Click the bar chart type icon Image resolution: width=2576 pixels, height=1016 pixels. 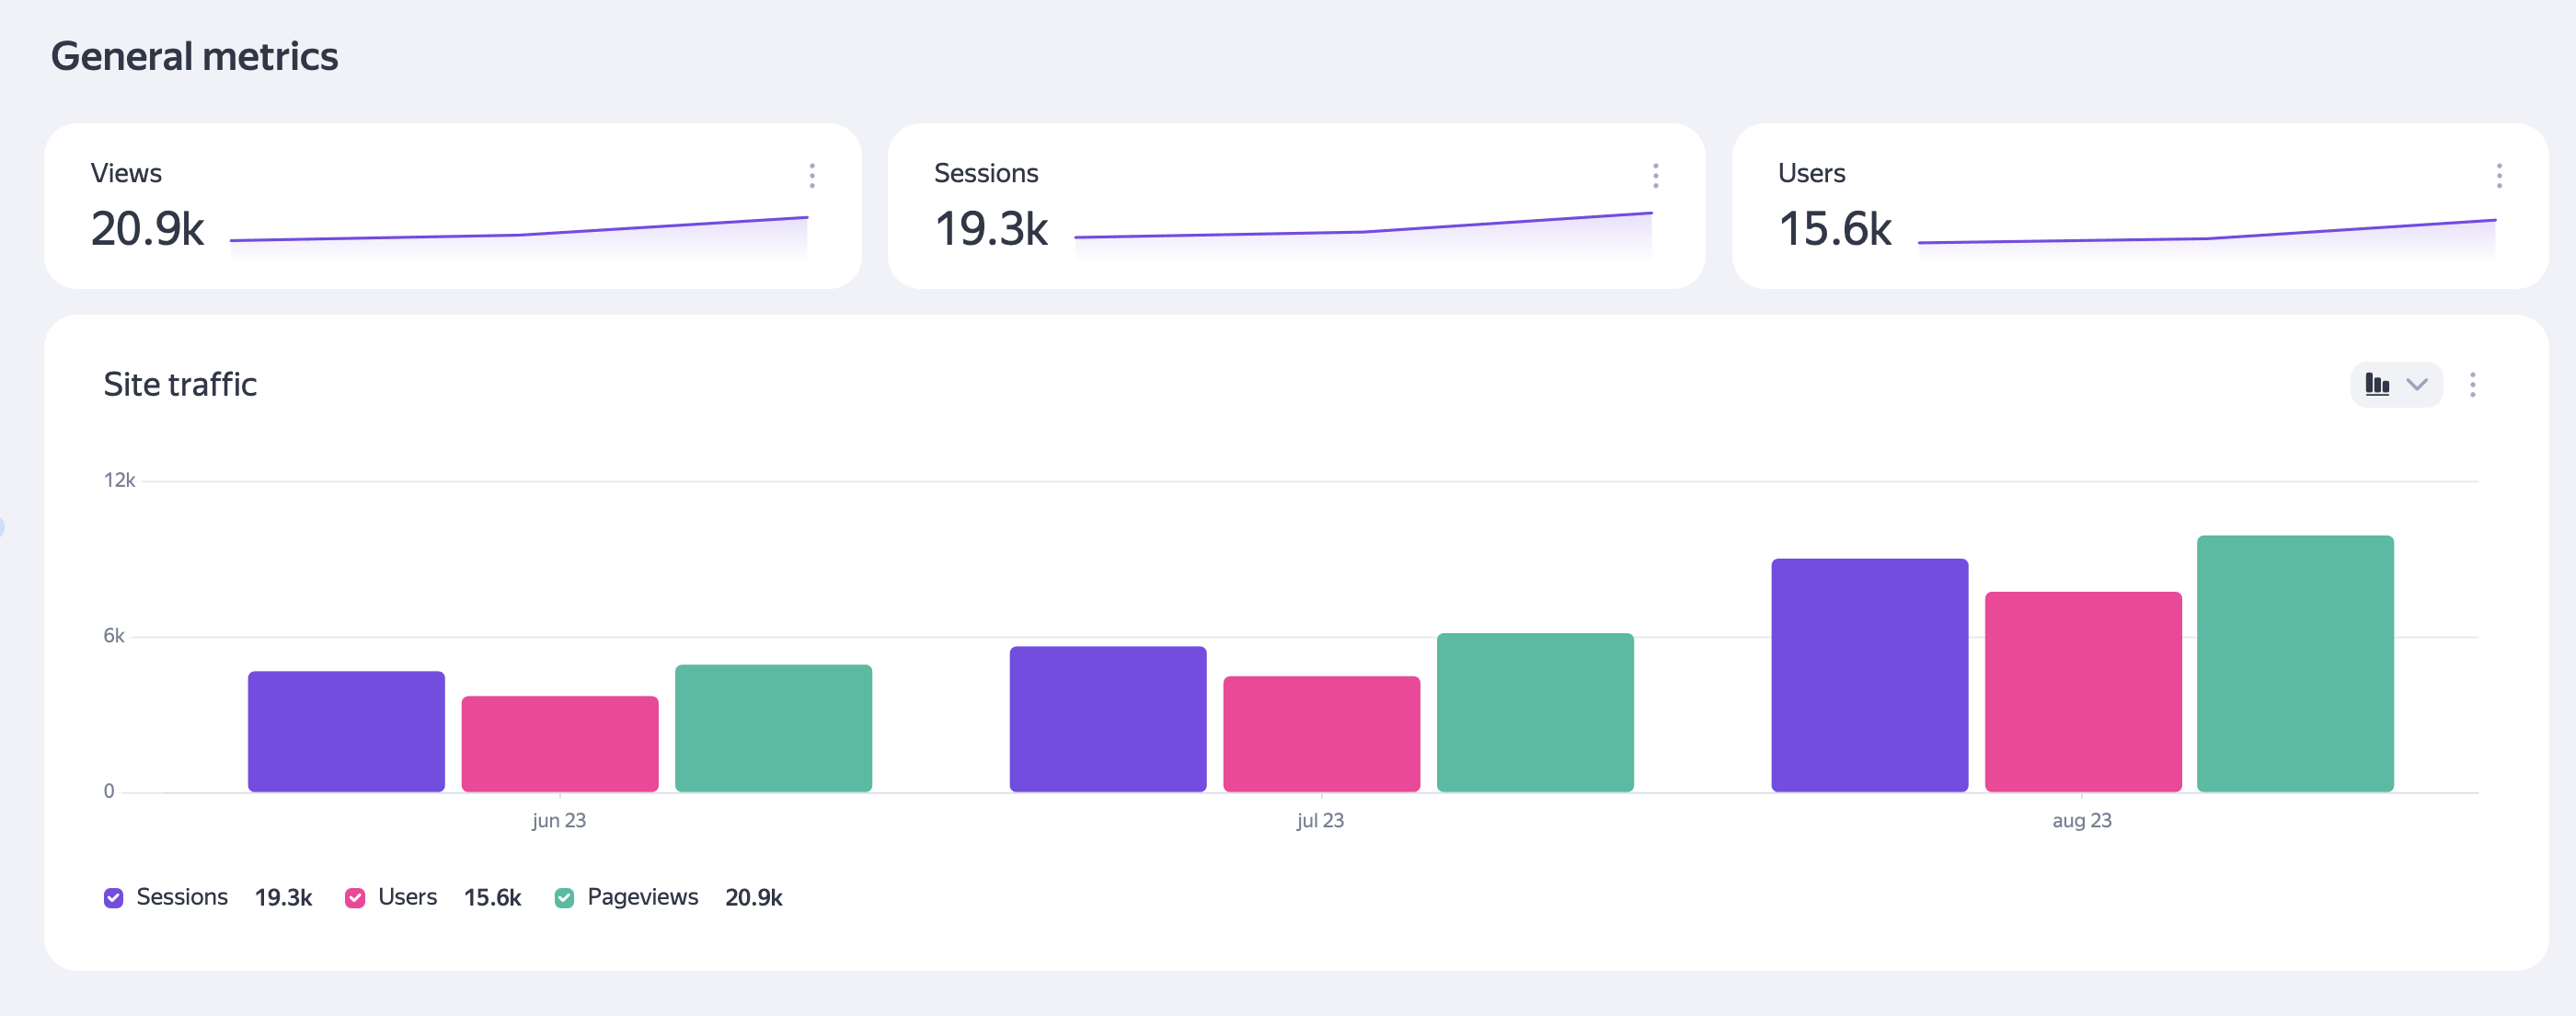tap(2377, 385)
